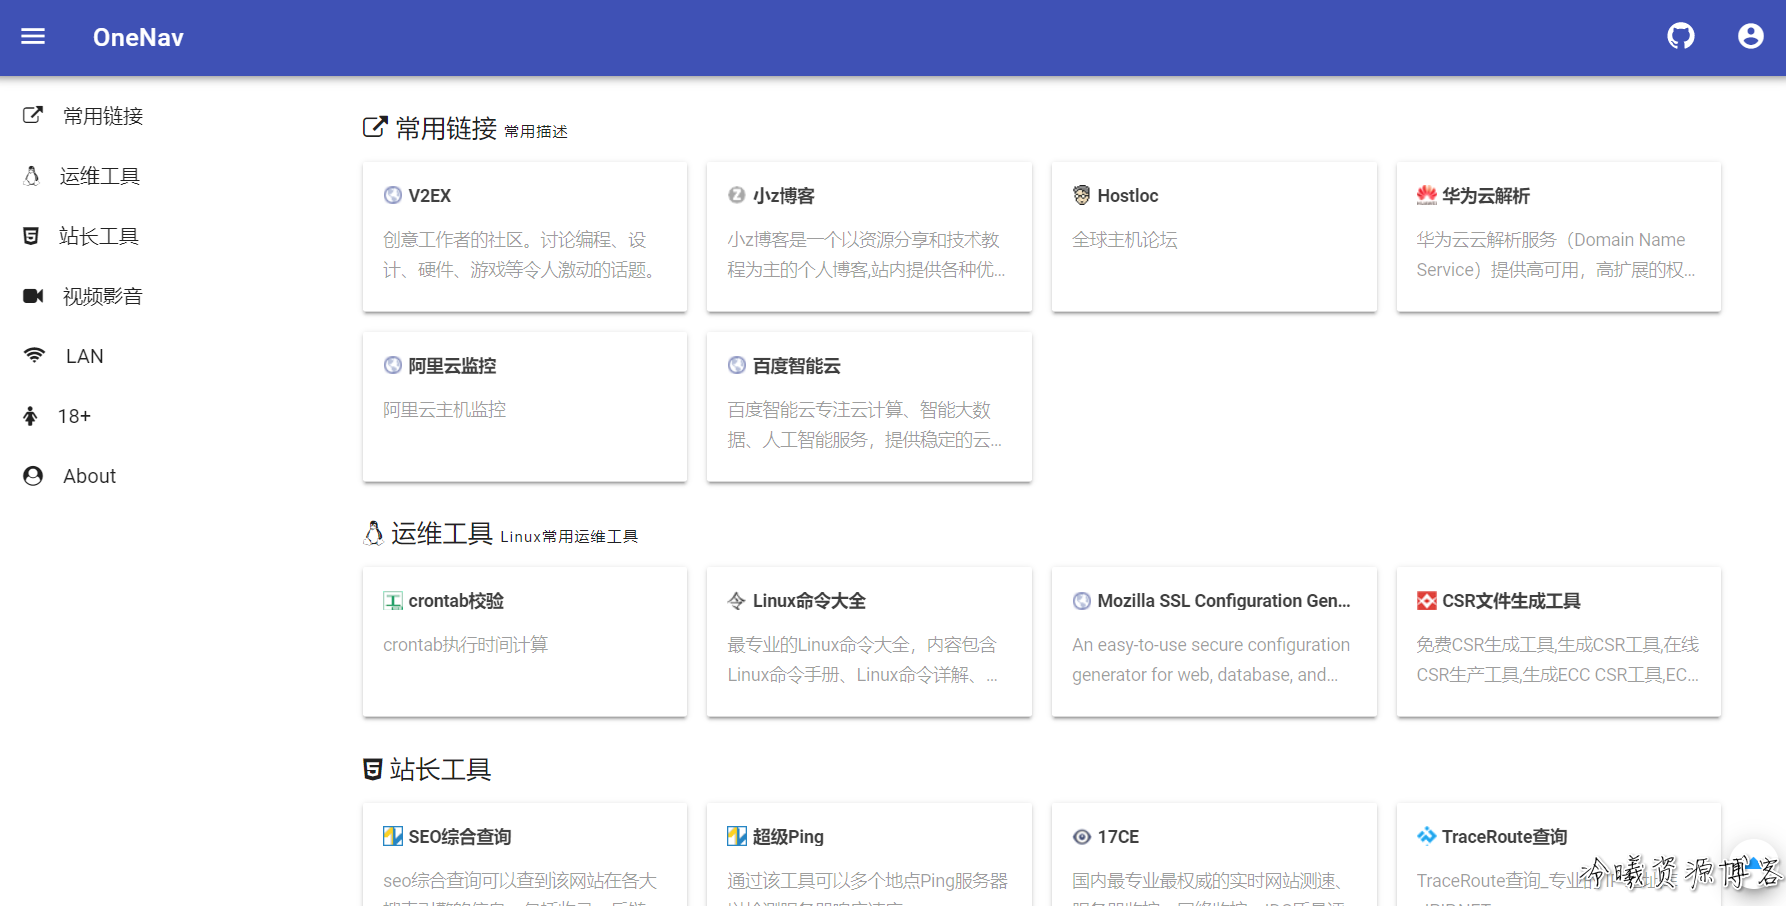This screenshot has height=906, width=1786.
Task: Open the V2EX link card
Action: (525, 237)
